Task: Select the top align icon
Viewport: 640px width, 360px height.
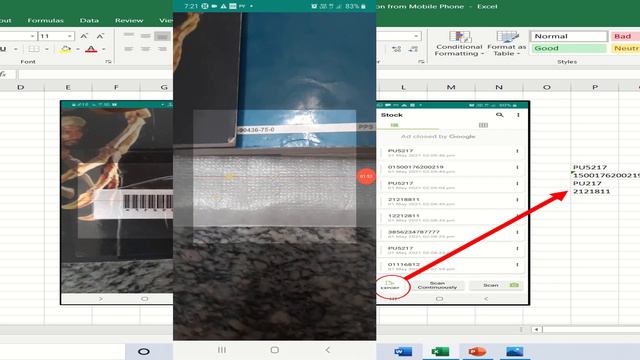Action: pyautogui.click(x=129, y=36)
